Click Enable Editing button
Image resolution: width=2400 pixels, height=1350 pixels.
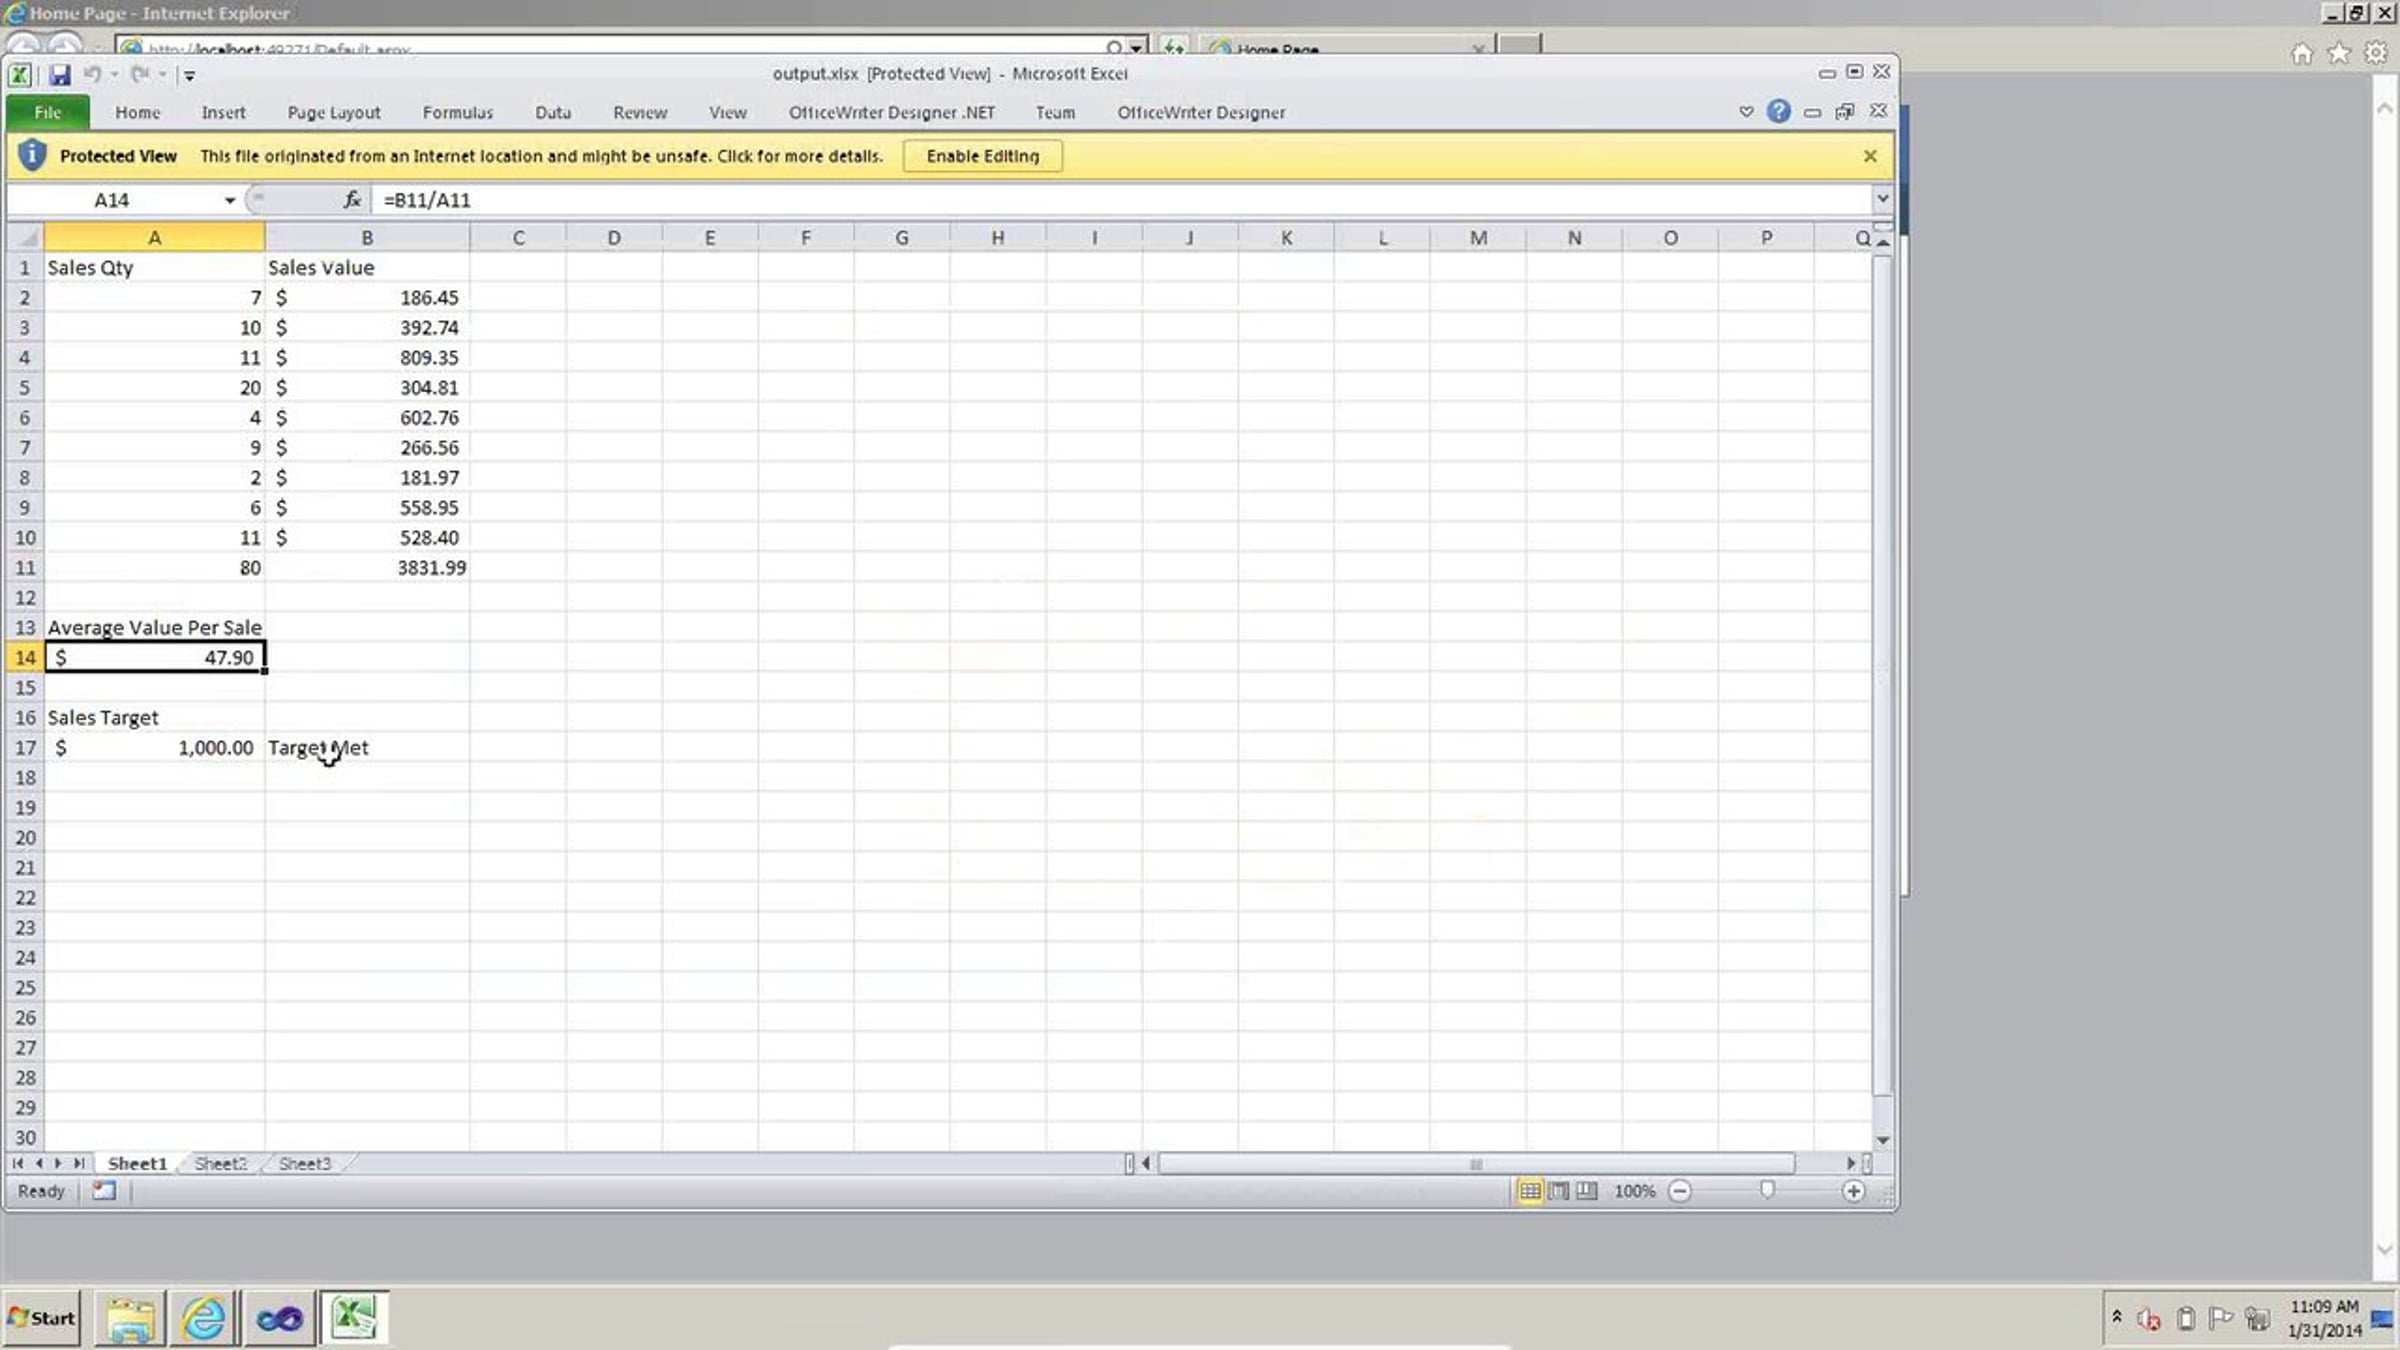982,156
